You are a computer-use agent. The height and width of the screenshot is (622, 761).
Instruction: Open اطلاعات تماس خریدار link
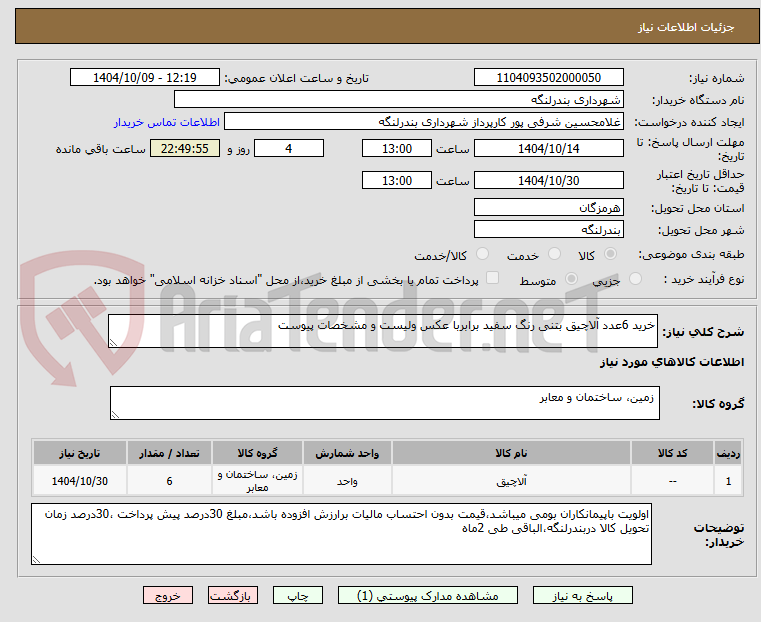(167, 122)
